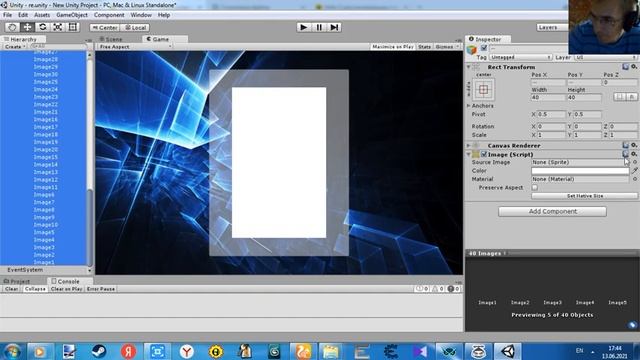Enable the Preserve Aspect checkbox
Viewport: 640px width, 360px height.
tap(535, 187)
